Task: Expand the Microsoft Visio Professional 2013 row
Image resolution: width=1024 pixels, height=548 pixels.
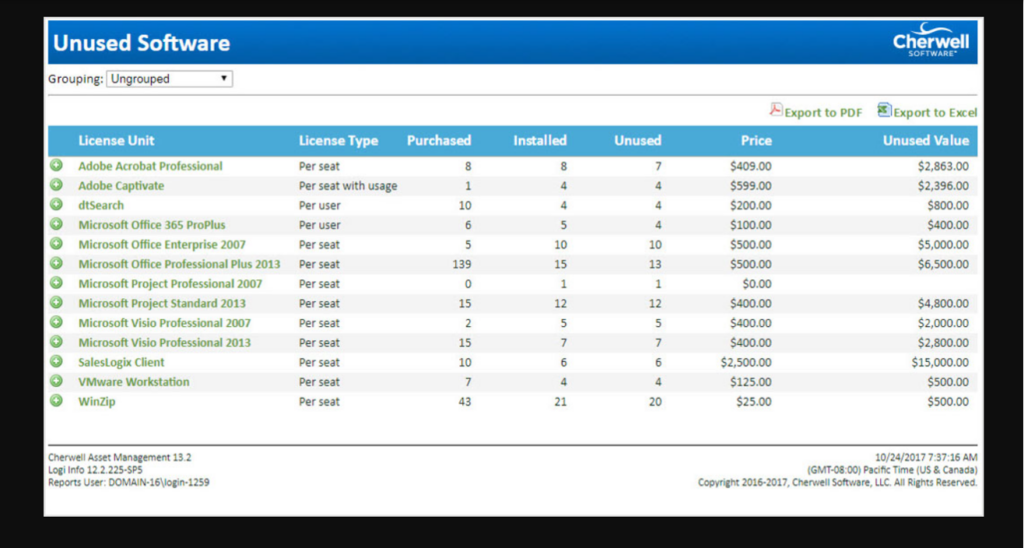Action: 56,342
